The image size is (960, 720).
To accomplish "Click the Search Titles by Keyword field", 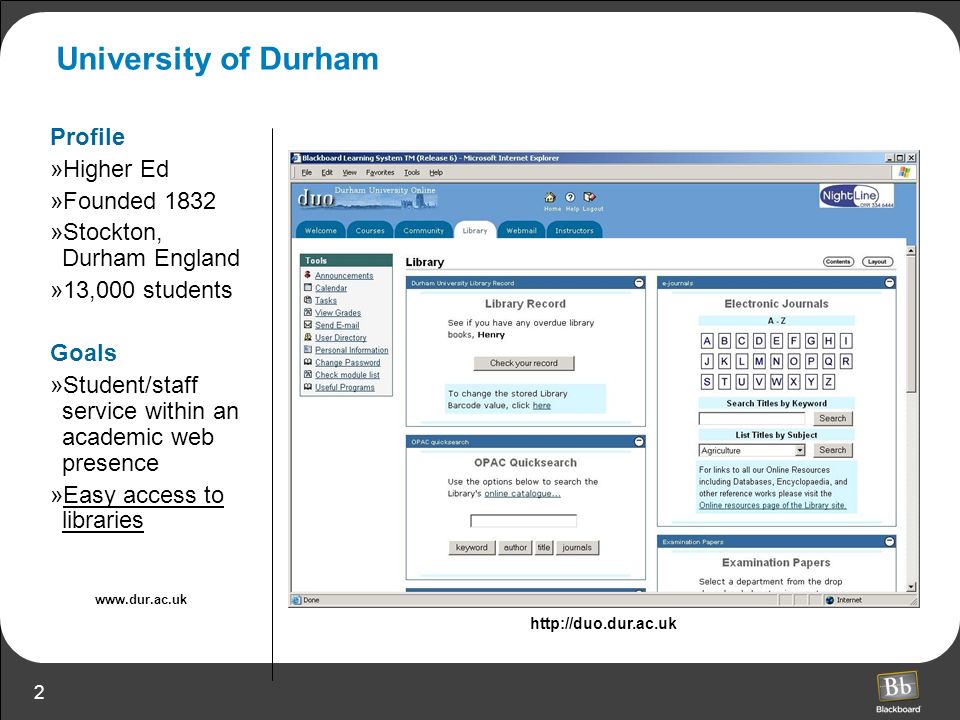I will coord(752,418).
